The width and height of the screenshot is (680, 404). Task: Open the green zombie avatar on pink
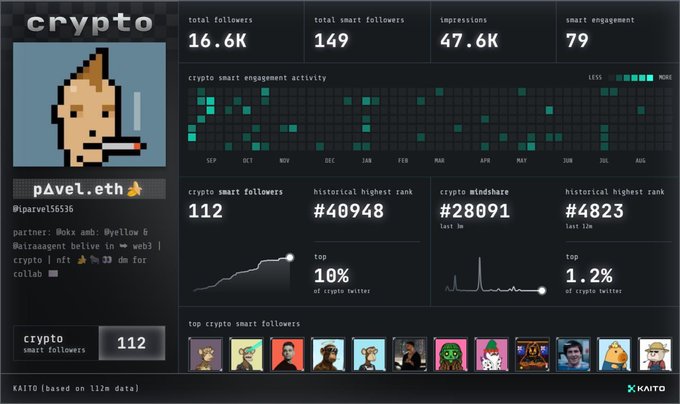click(451, 355)
